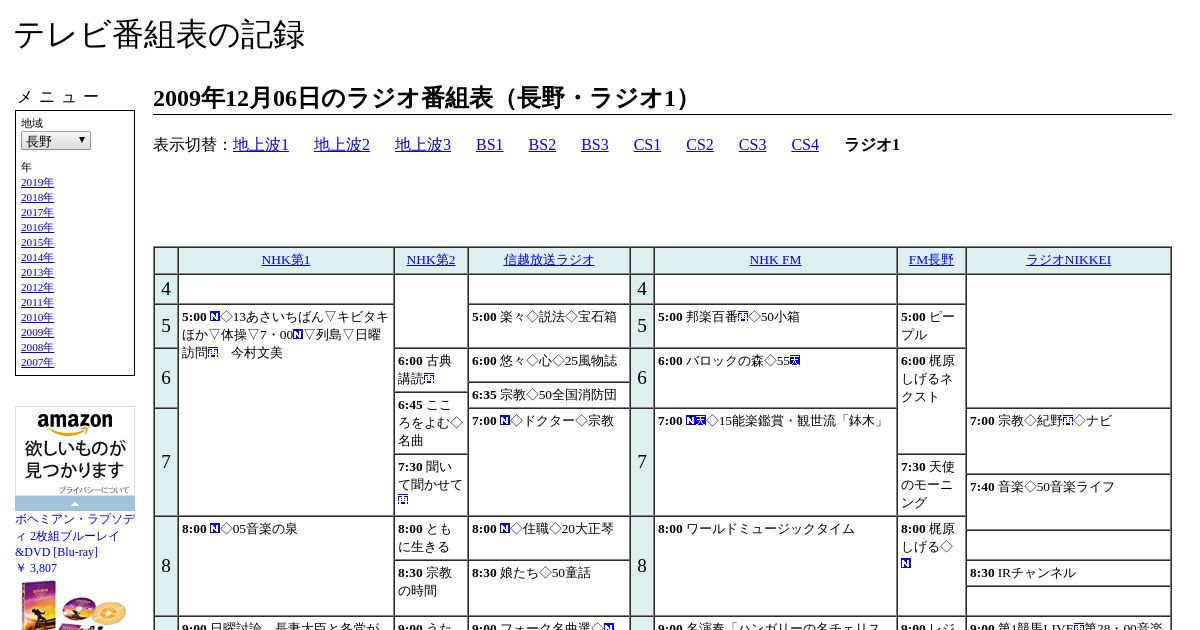
Task: Select the 8:30 IRチャンネル program cell
Action: pyautogui.click(x=1068, y=573)
